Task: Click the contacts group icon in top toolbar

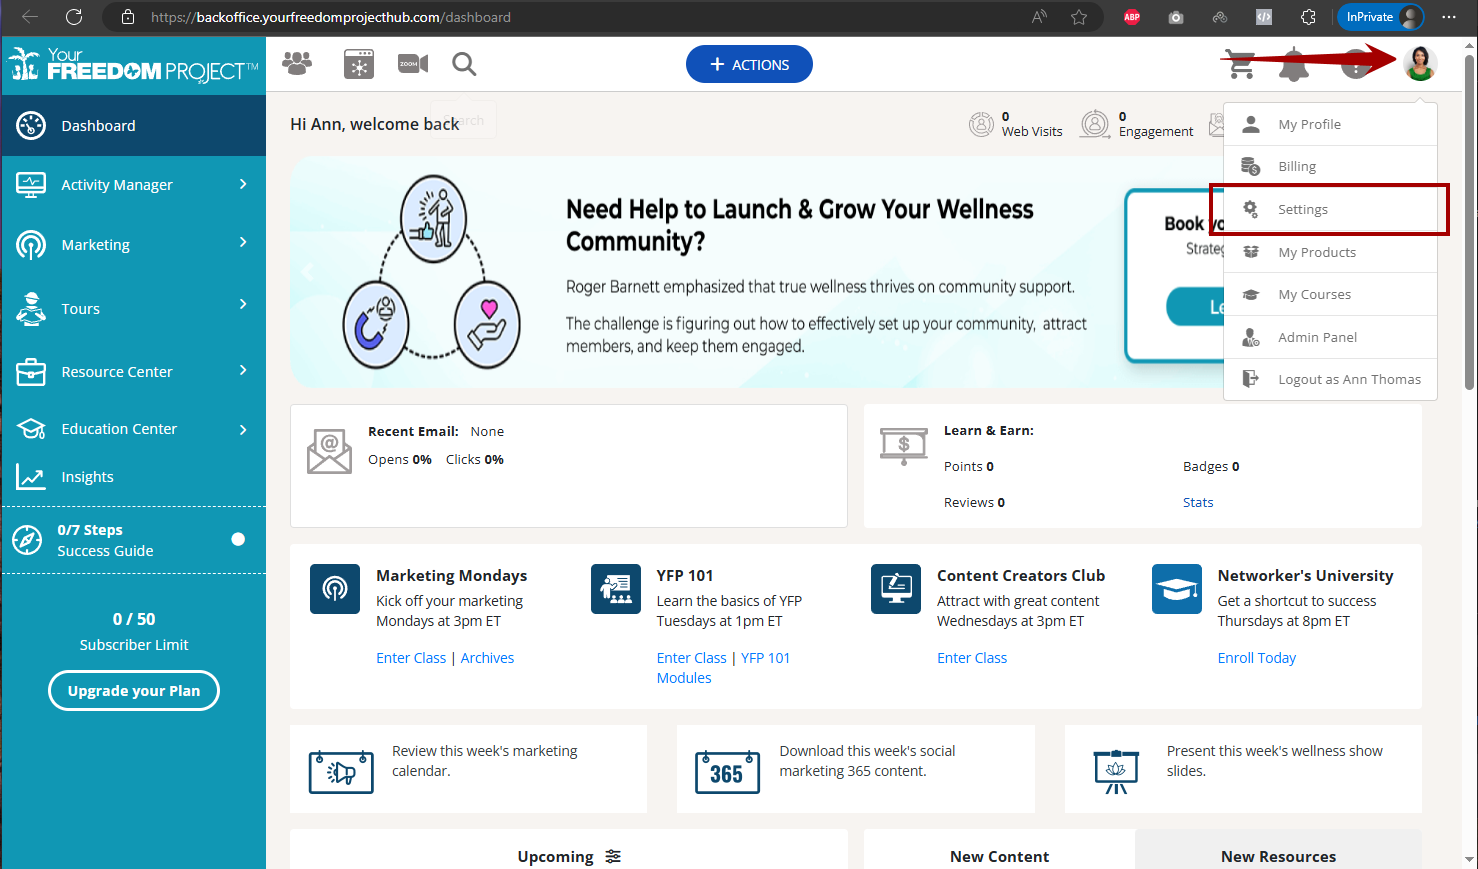Action: click(297, 64)
